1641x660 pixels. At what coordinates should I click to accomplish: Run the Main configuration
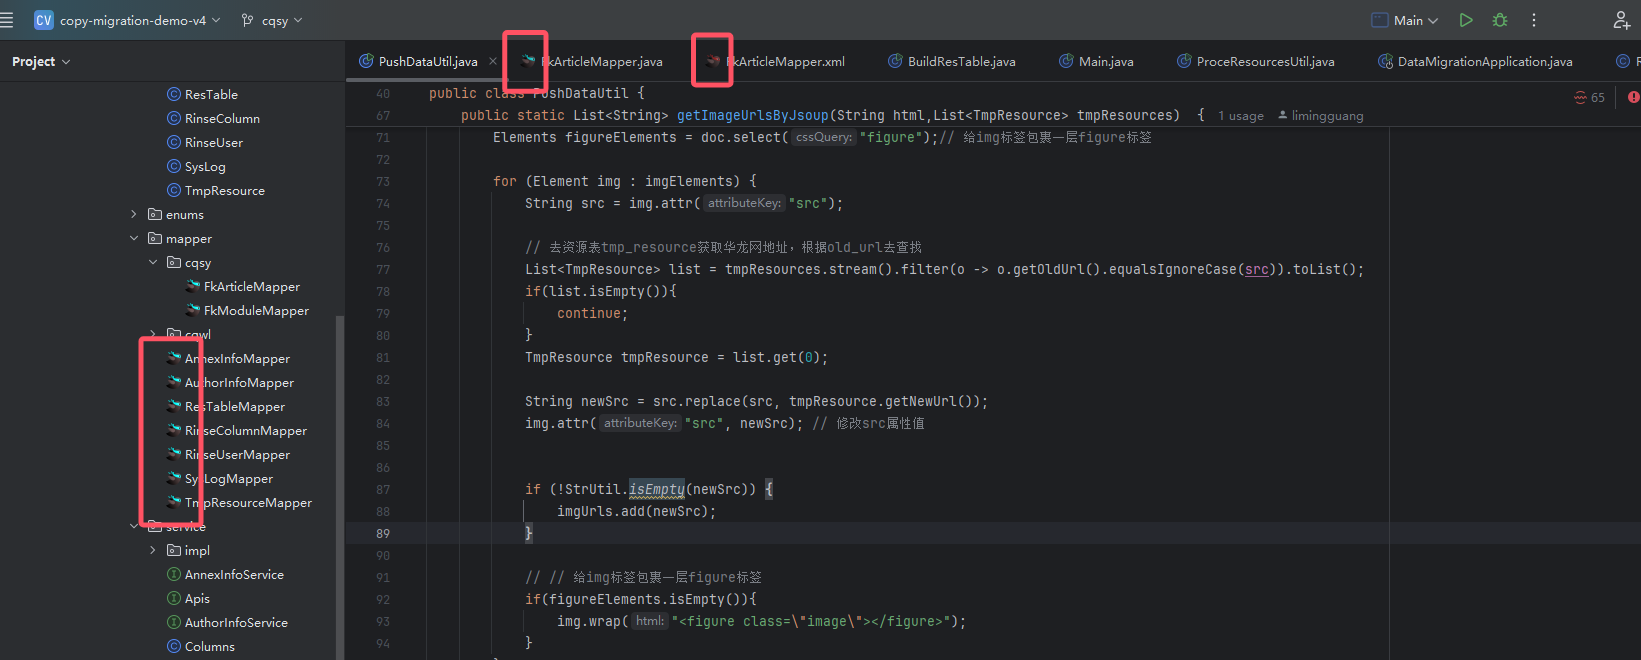coord(1465,20)
